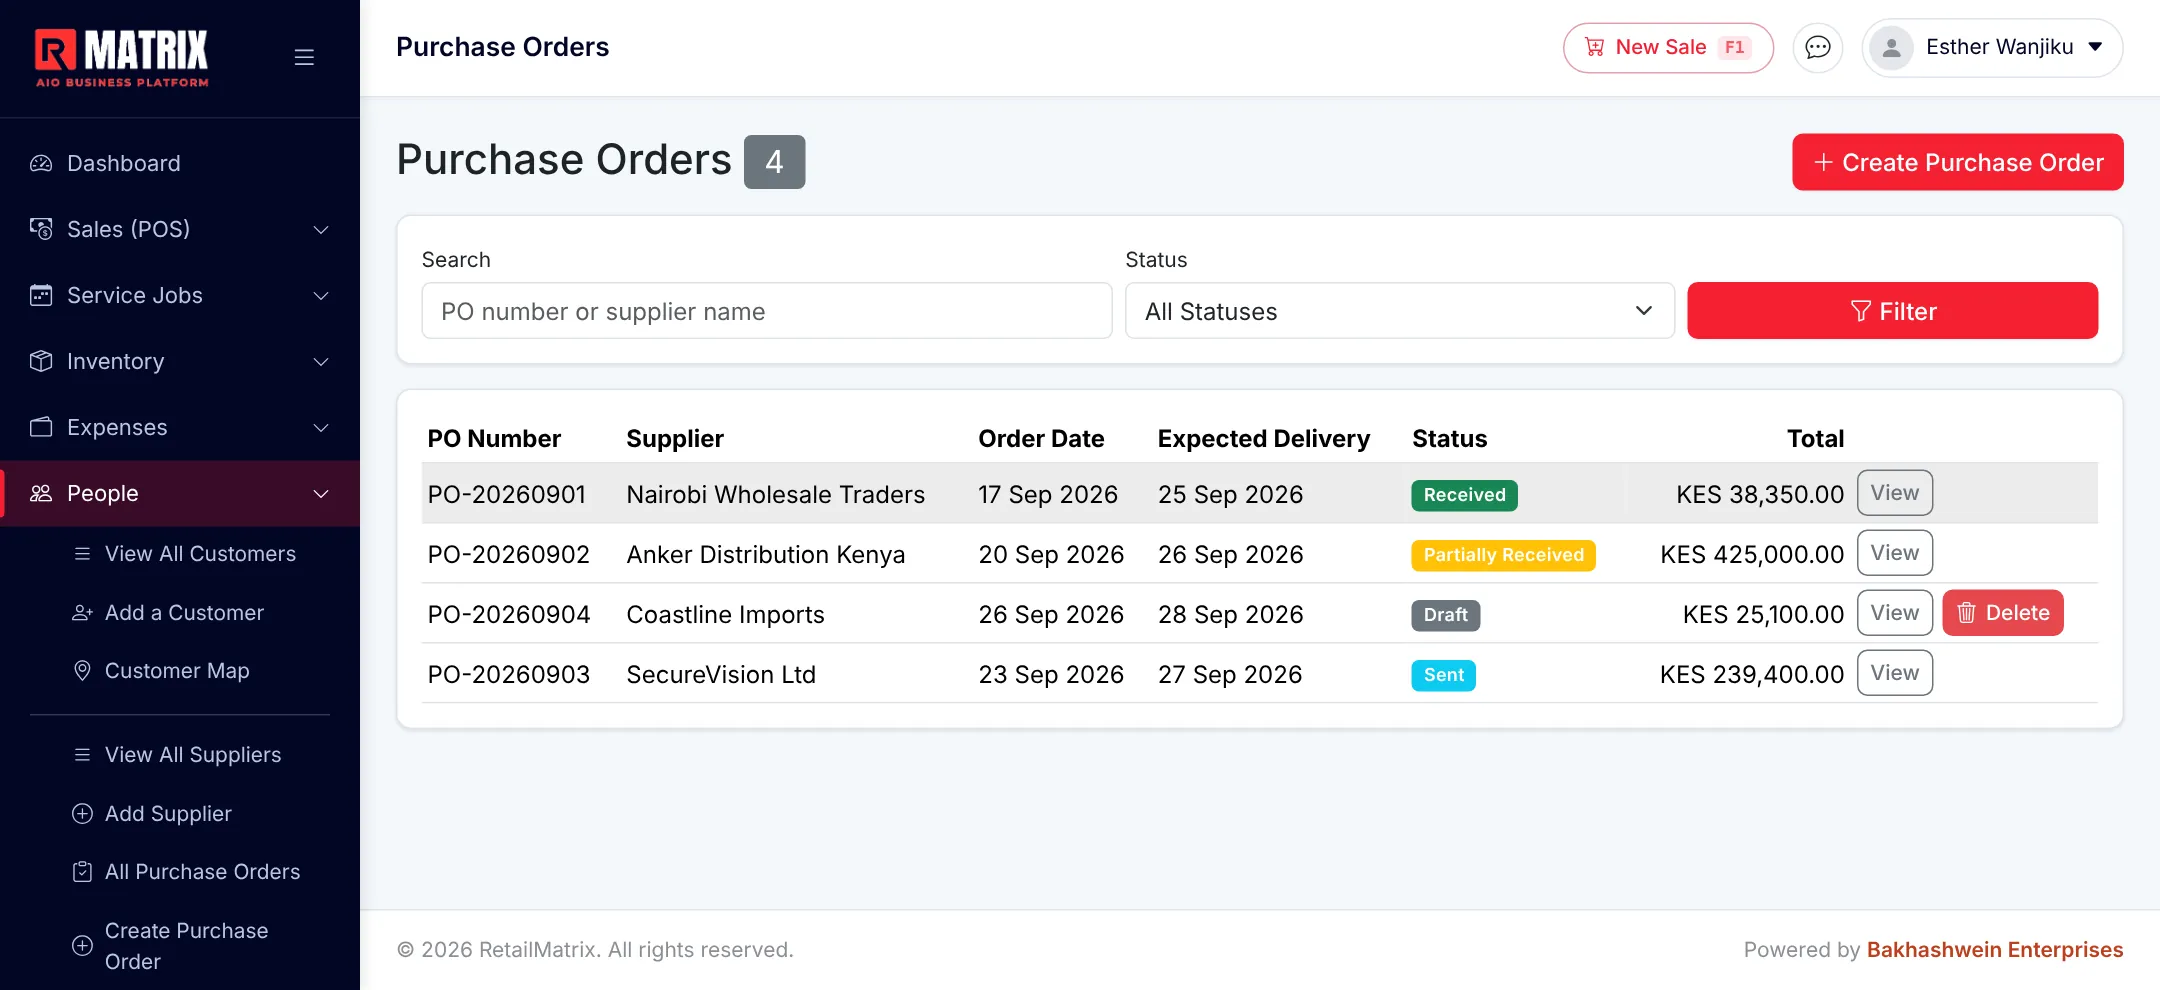Click the View All Suppliers list icon
Viewport: 2160px width, 990px height.
pyautogui.click(x=83, y=755)
